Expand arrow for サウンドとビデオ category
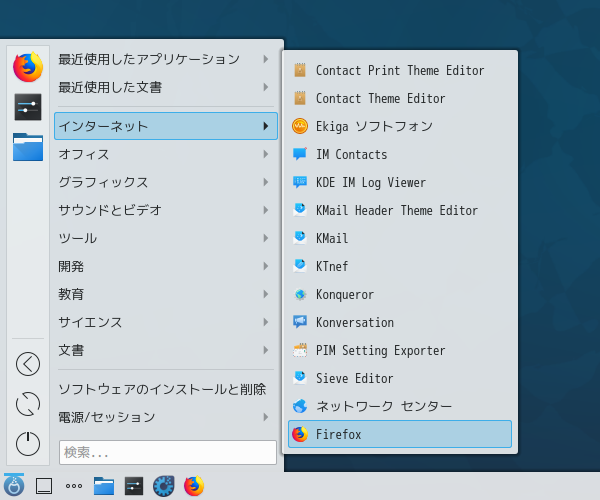The width and height of the screenshot is (600, 500). (266, 210)
